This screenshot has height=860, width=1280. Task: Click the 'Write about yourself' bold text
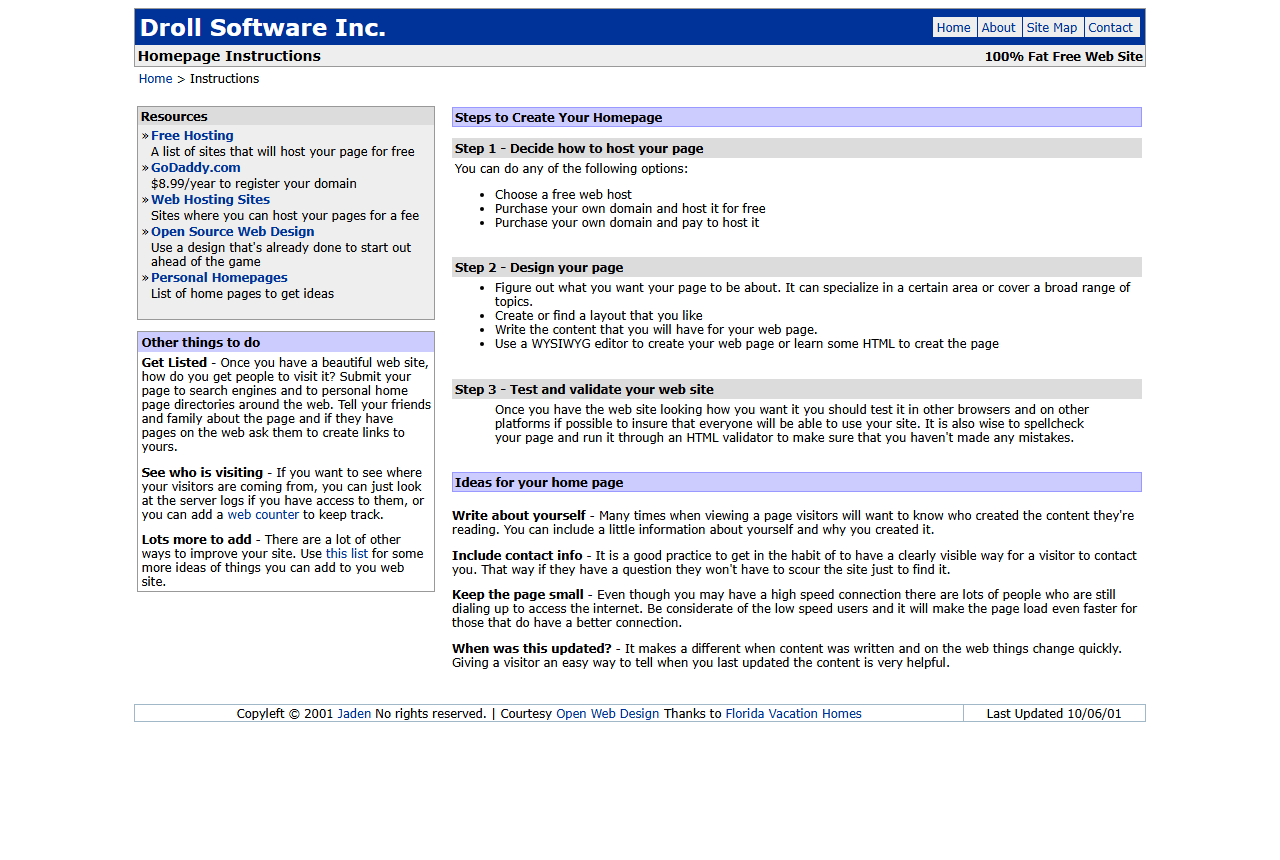(x=519, y=516)
